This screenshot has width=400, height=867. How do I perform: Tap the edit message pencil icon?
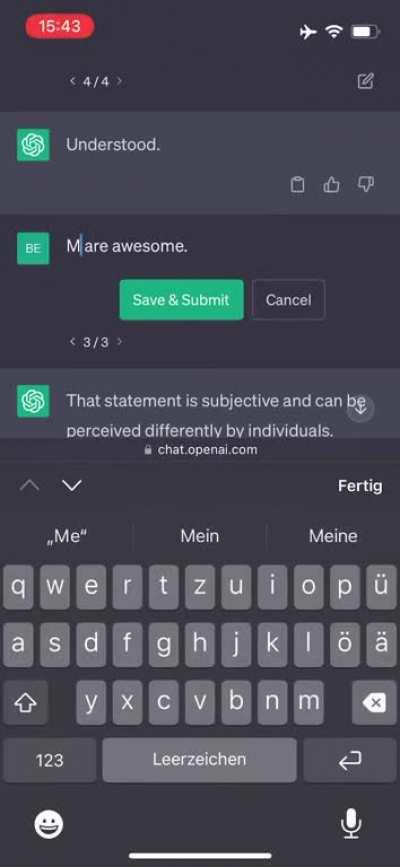click(365, 81)
